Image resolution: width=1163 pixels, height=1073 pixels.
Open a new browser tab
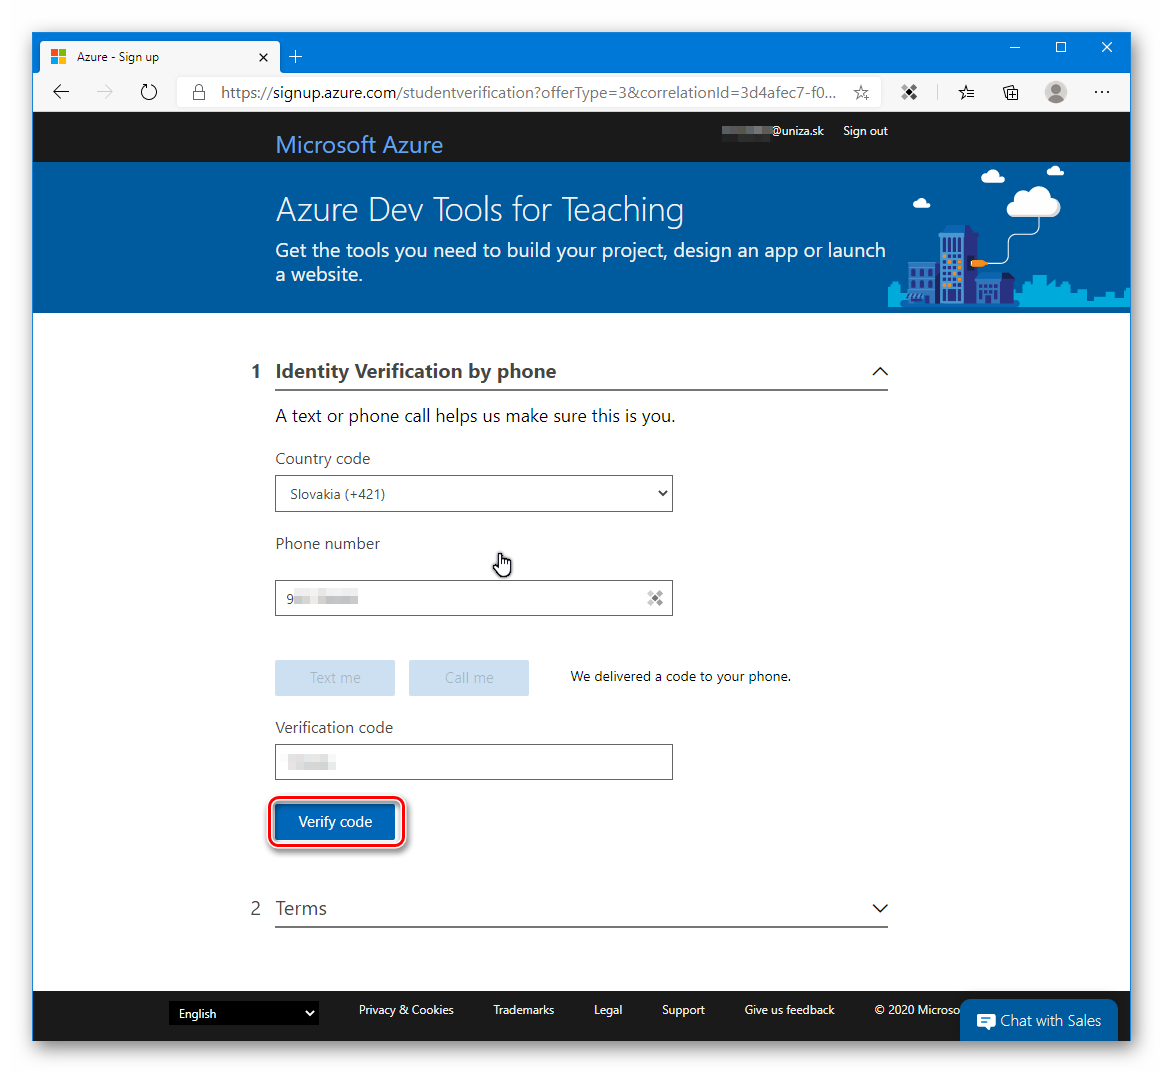(x=295, y=57)
